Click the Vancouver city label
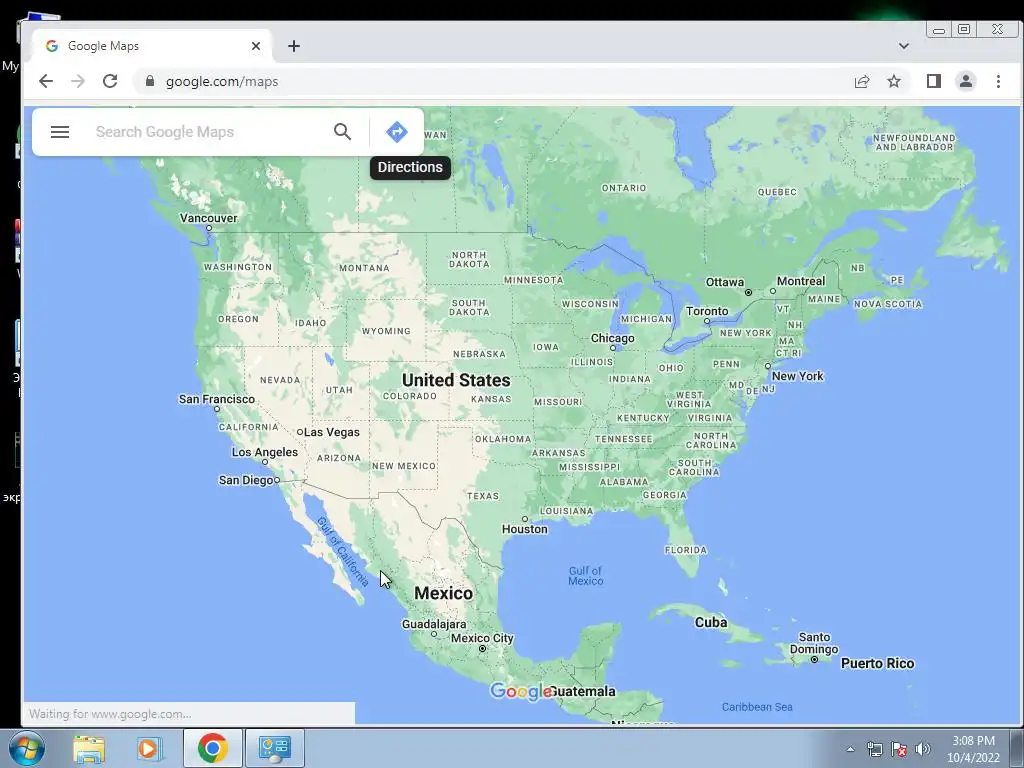Image resolution: width=1024 pixels, height=768 pixels. (x=208, y=219)
